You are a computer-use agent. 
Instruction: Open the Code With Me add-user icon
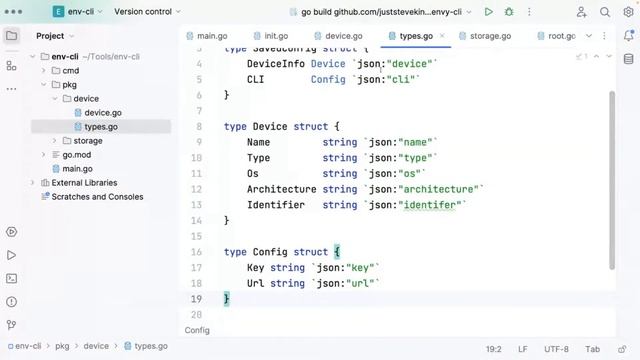point(582,12)
